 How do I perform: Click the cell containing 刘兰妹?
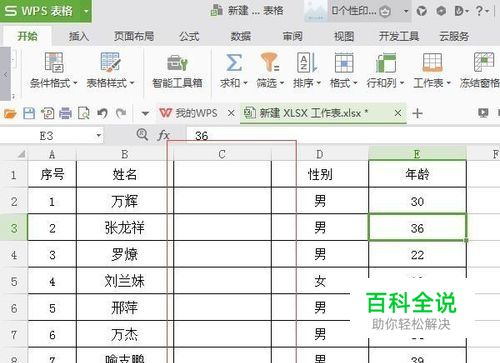[x=125, y=281]
